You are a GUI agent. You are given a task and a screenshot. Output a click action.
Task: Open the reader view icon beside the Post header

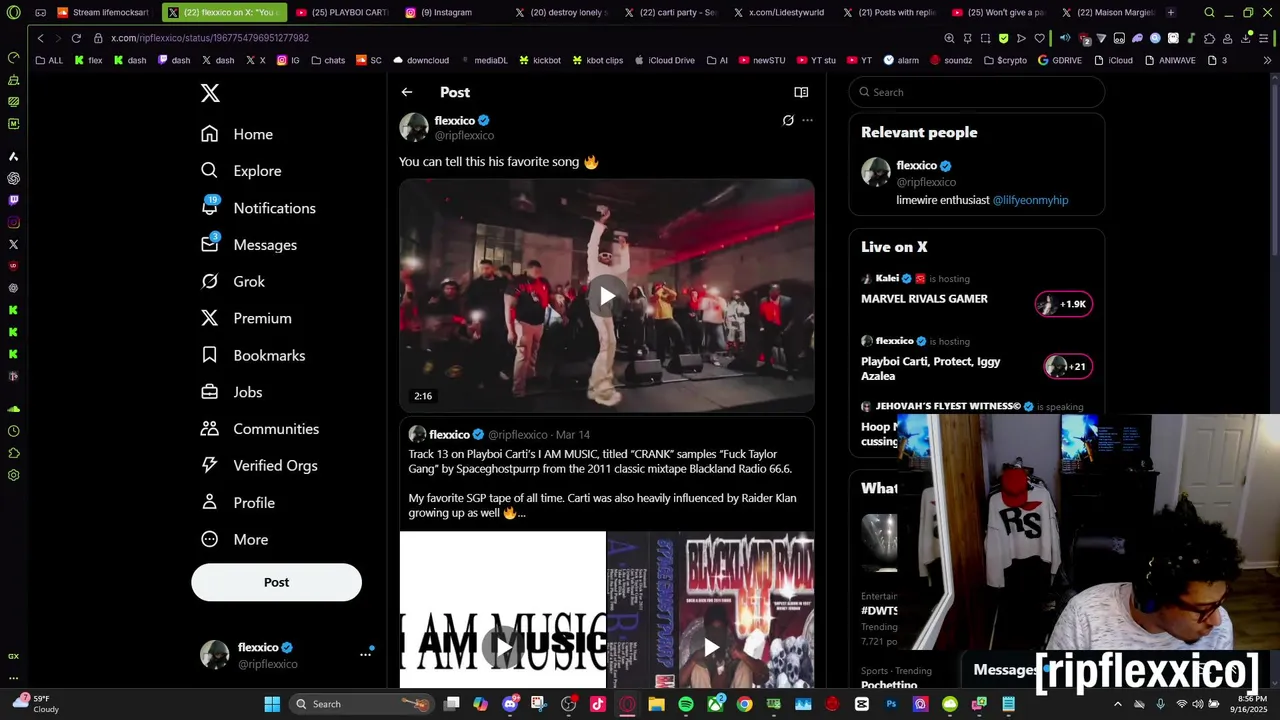click(x=801, y=92)
